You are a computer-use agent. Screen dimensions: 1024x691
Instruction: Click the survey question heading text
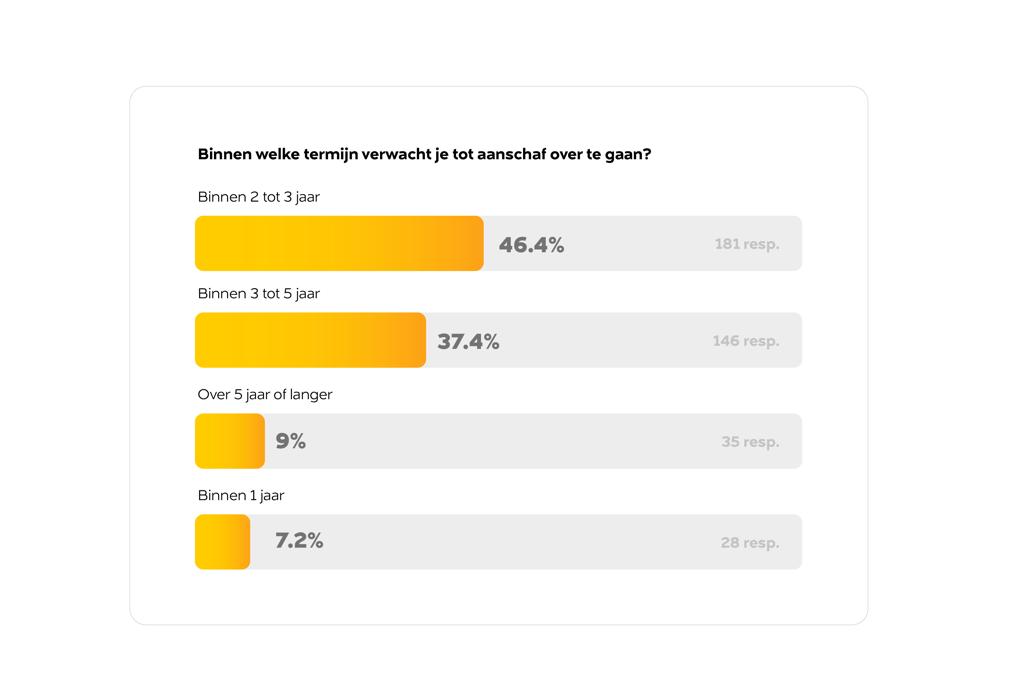point(424,155)
